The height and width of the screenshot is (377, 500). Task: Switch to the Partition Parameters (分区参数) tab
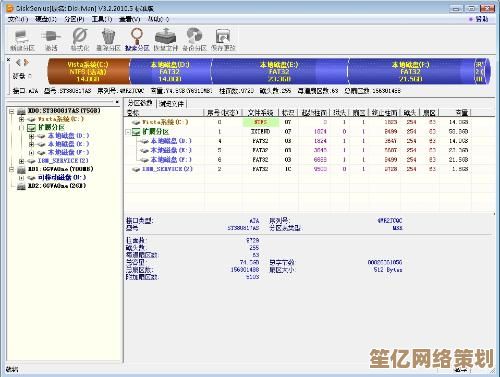tap(140, 103)
